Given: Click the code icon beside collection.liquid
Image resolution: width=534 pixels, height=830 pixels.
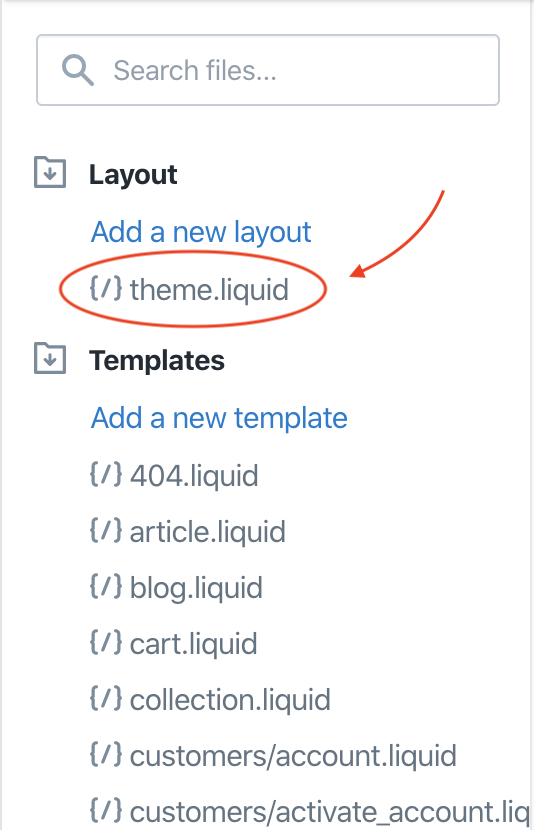Looking at the screenshot, I should tap(106, 698).
